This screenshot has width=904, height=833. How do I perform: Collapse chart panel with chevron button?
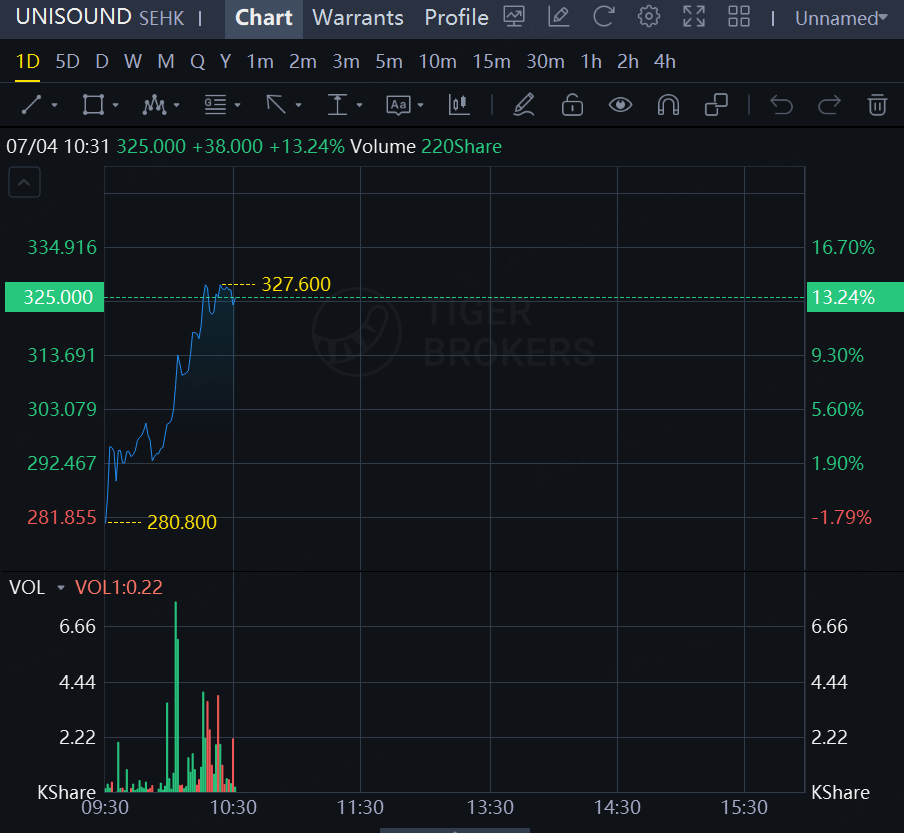click(x=25, y=183)
